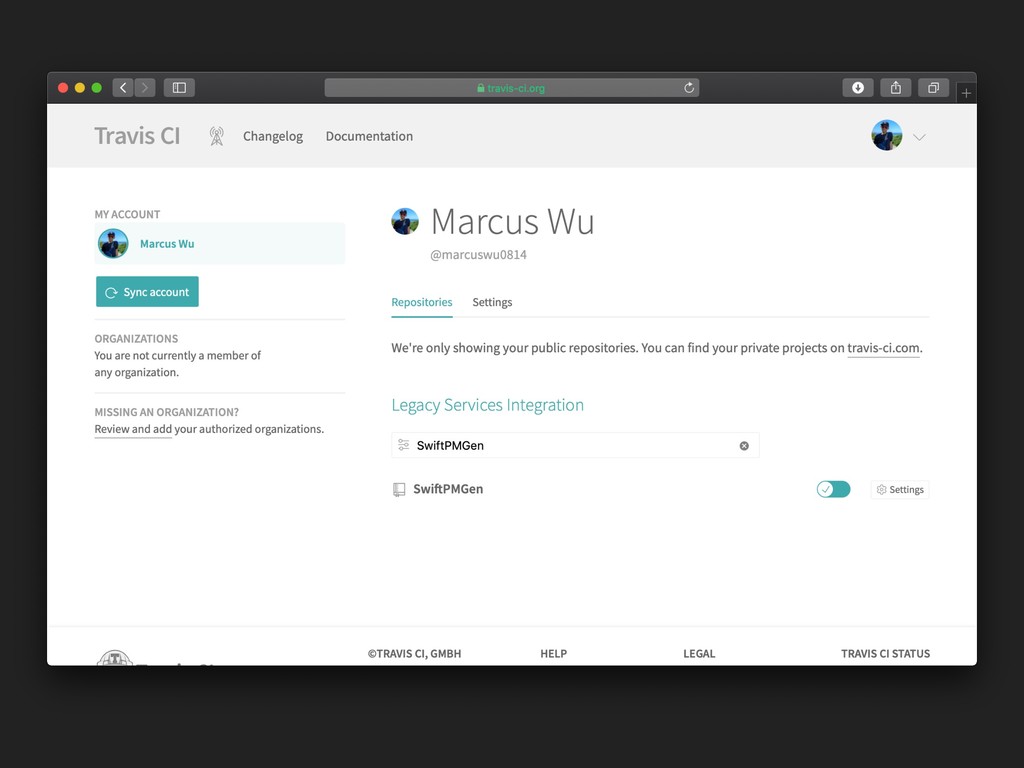Click the @marcuswu0814 username text

click(x=478, y=255)
